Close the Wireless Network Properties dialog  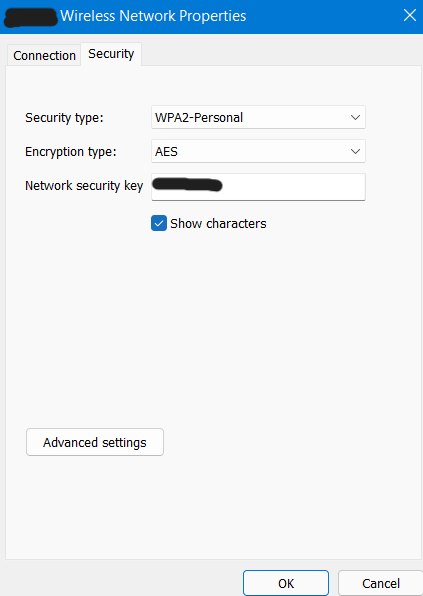pyautogui.click(x=410, y=16)
